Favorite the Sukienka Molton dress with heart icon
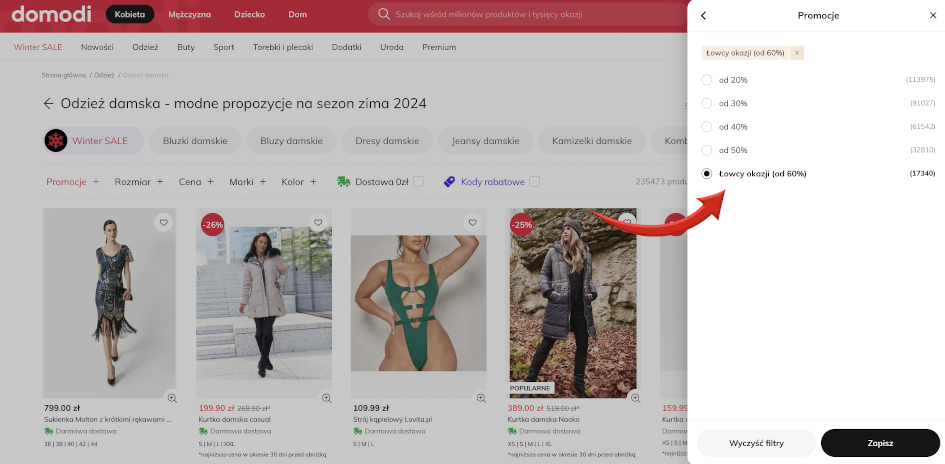The image size is (945, 464). click(x=163, y=222)
